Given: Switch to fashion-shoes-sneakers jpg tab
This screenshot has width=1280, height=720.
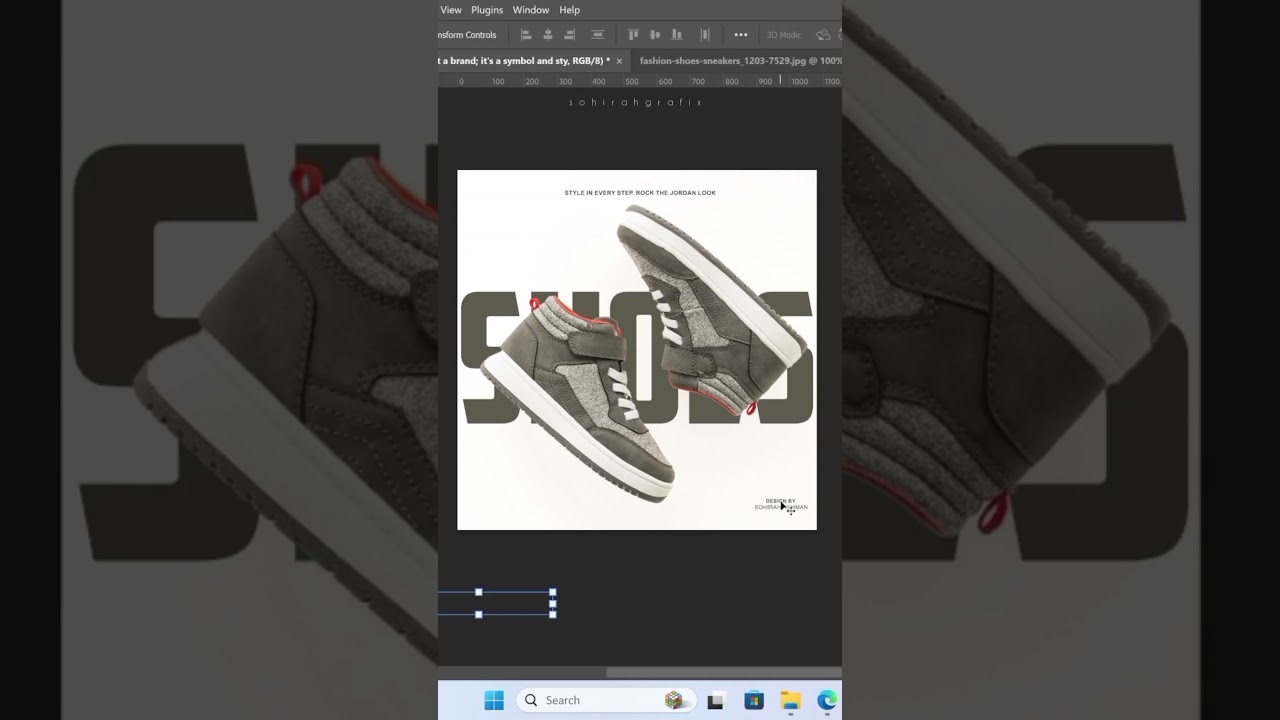Looking at the screenshot, I should click(740, 61).
